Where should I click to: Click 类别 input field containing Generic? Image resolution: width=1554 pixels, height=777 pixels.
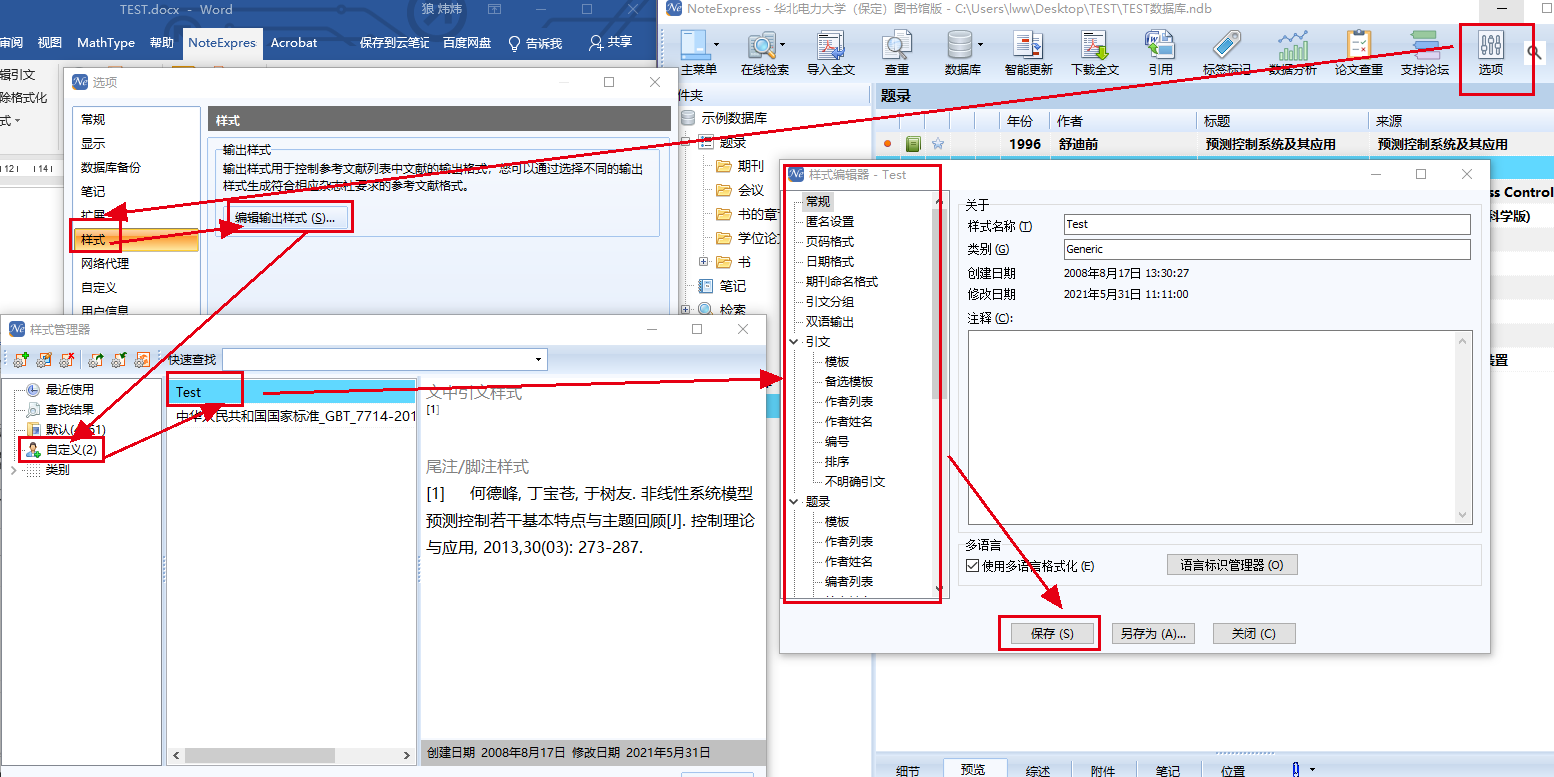(x=1267, y=249)
